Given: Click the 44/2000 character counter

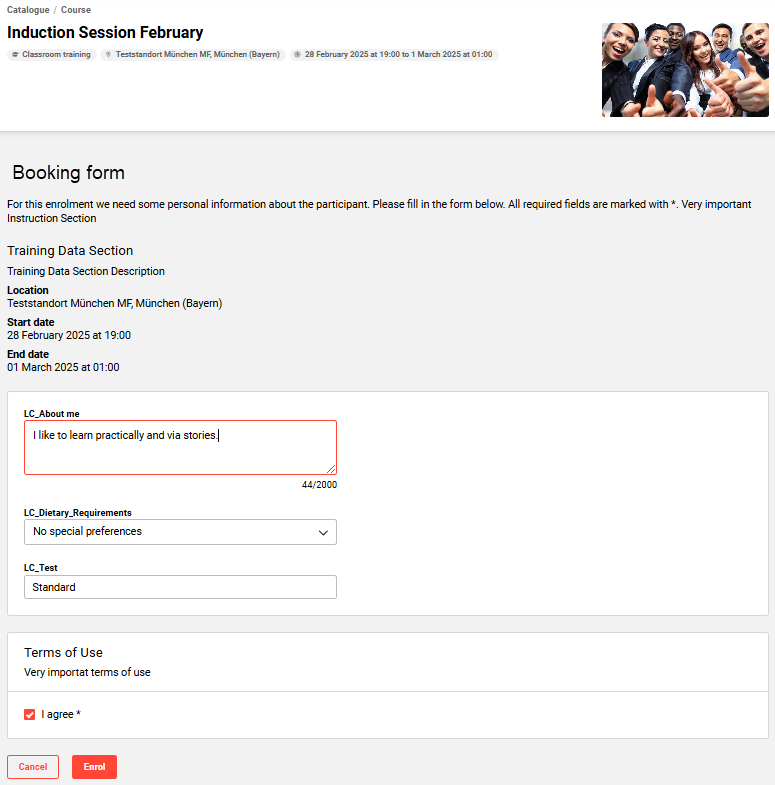Looking at the screenshot, I should point(319,485).
